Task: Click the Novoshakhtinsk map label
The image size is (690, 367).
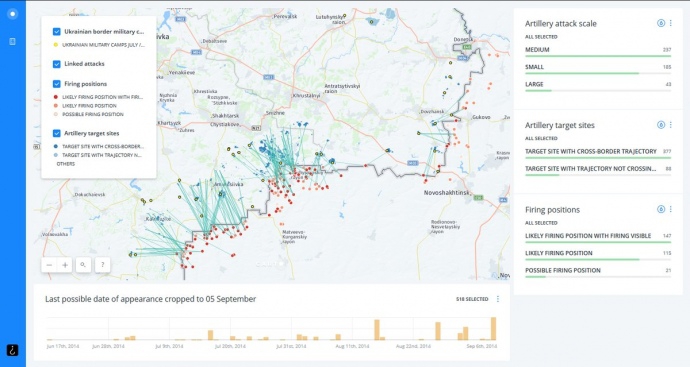Action: click(x=446, y=193)
